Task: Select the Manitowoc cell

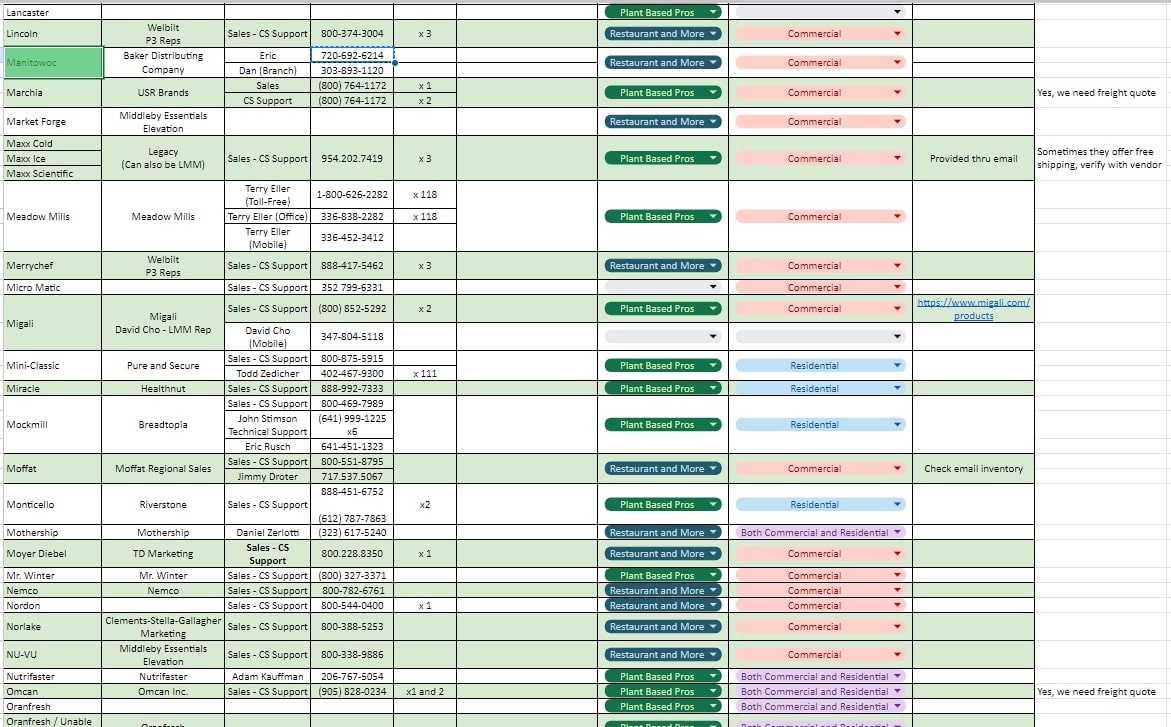Action: [53, 63]
